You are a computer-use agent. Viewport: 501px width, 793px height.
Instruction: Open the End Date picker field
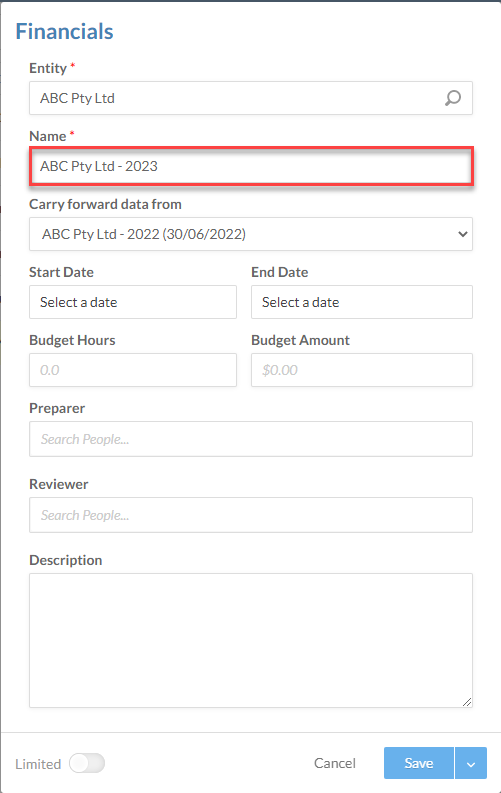coord(361,302)
